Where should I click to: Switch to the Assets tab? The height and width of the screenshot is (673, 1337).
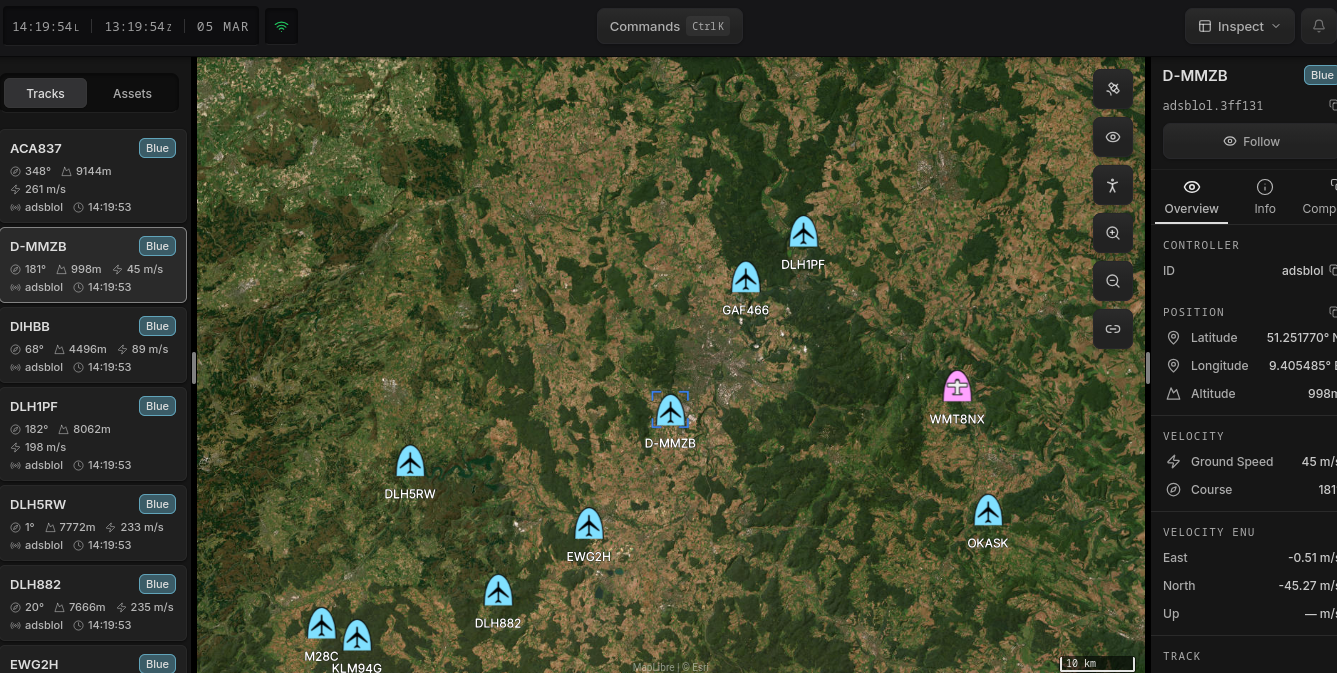(132, 92)
